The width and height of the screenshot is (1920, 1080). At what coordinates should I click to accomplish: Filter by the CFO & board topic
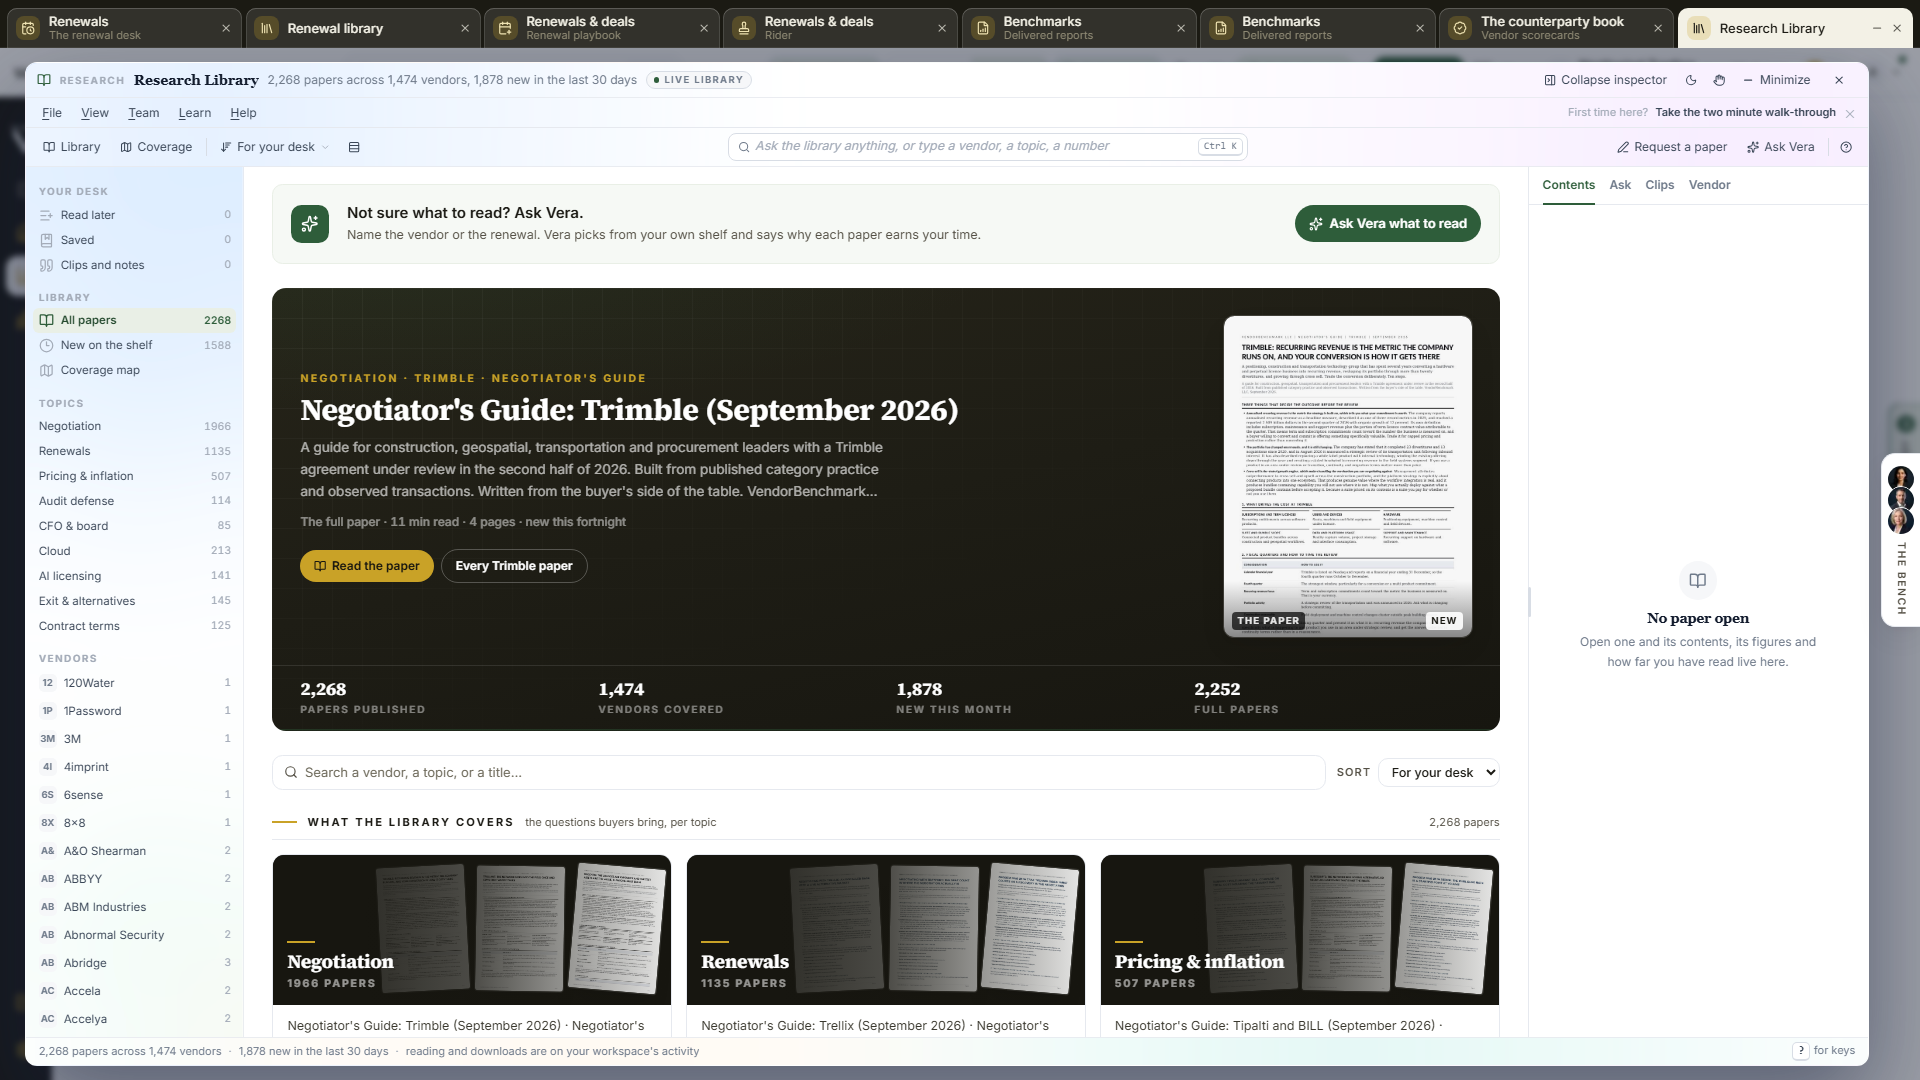point(135,526)
